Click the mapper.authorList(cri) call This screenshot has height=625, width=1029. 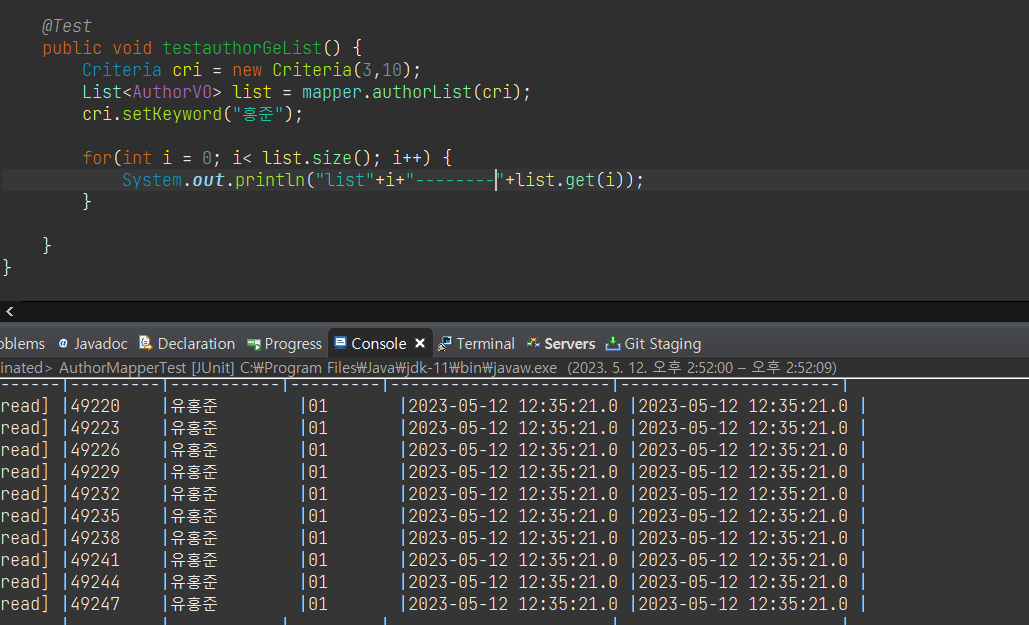(x=411, y=92)
